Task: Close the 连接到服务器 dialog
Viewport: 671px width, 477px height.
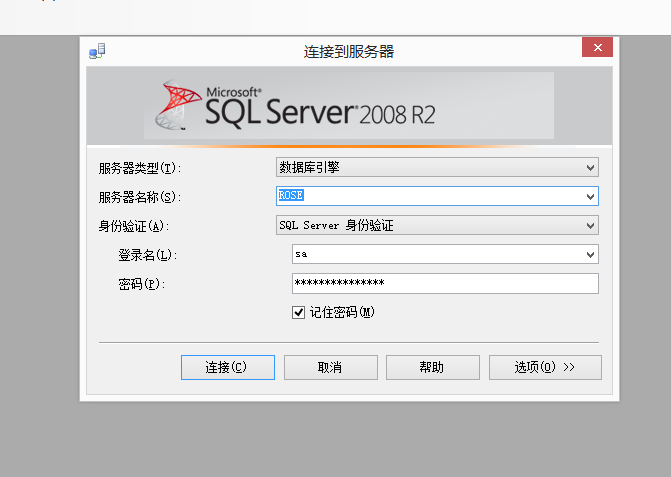Action: (597, 47)
